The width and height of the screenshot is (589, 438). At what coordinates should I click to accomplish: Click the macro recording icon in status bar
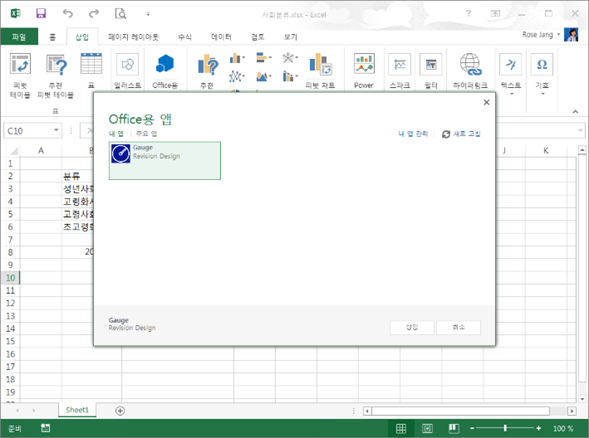tap(45, 428)
